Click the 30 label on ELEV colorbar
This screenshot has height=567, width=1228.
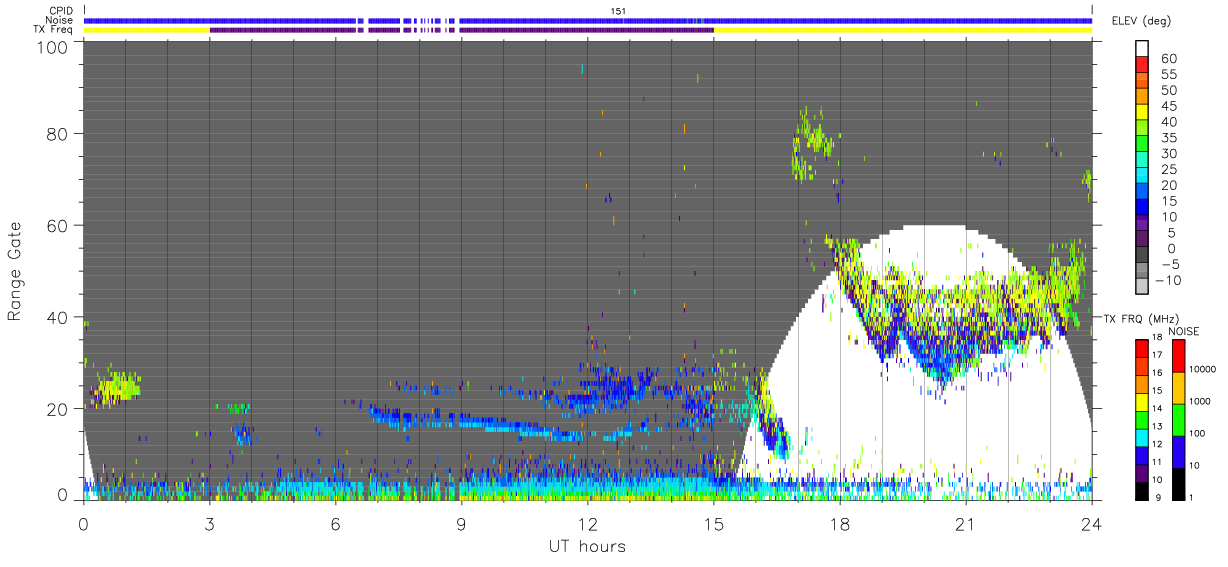[x=1169, y=154]
